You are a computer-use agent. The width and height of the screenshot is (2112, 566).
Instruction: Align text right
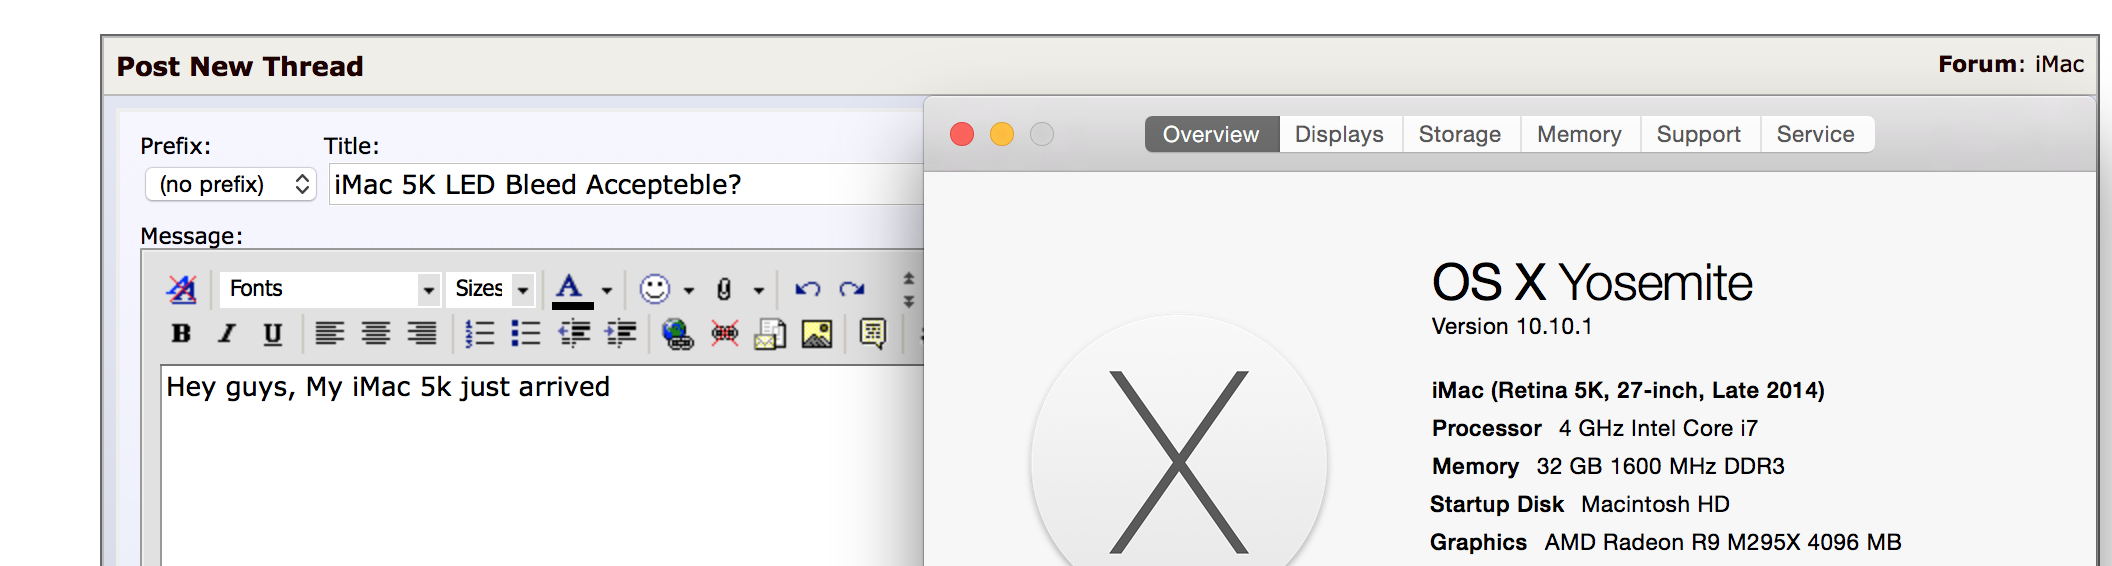pos(421,333)
